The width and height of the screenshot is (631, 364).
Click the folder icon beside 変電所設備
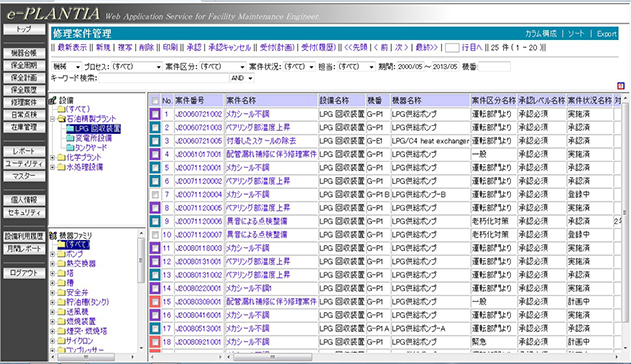tap(70, 138)
